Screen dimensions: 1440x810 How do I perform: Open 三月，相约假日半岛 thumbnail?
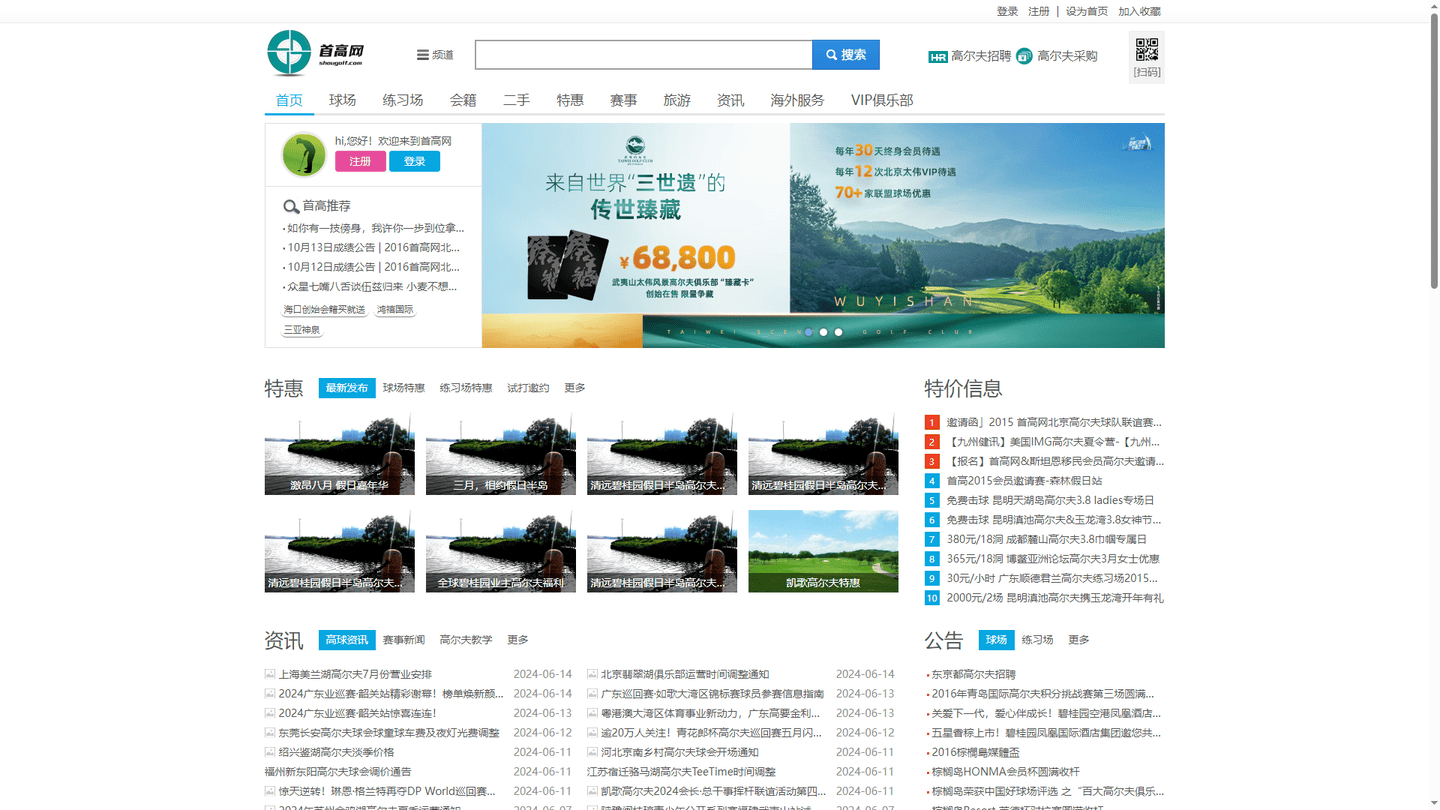[501, 455]
